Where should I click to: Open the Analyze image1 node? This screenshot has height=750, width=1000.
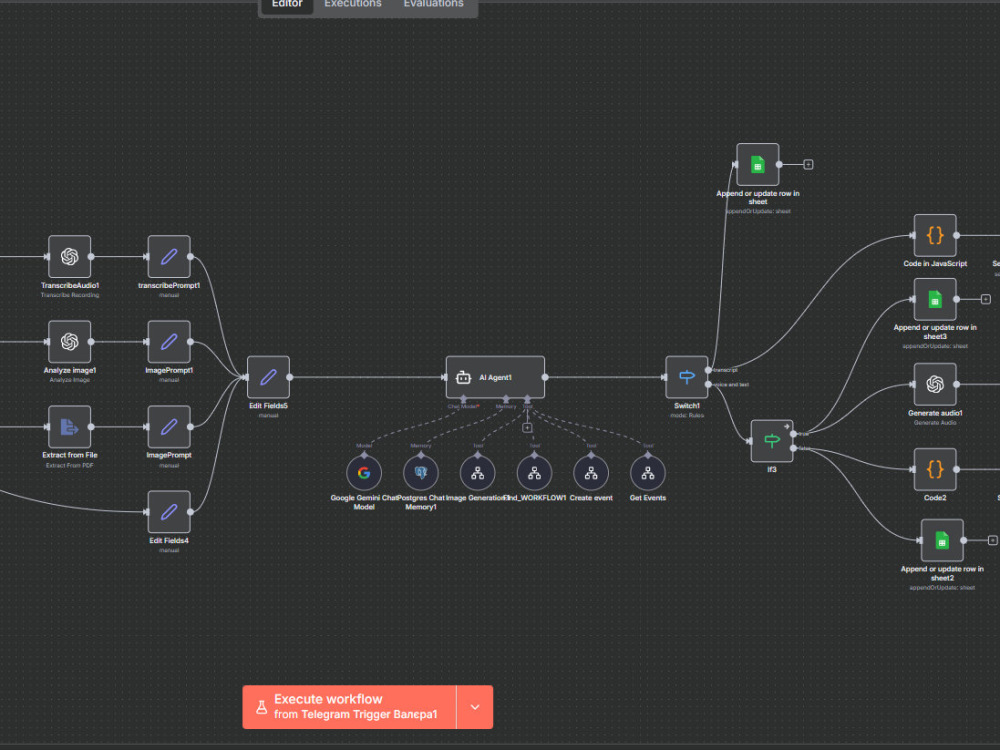(x=70, y=342)
